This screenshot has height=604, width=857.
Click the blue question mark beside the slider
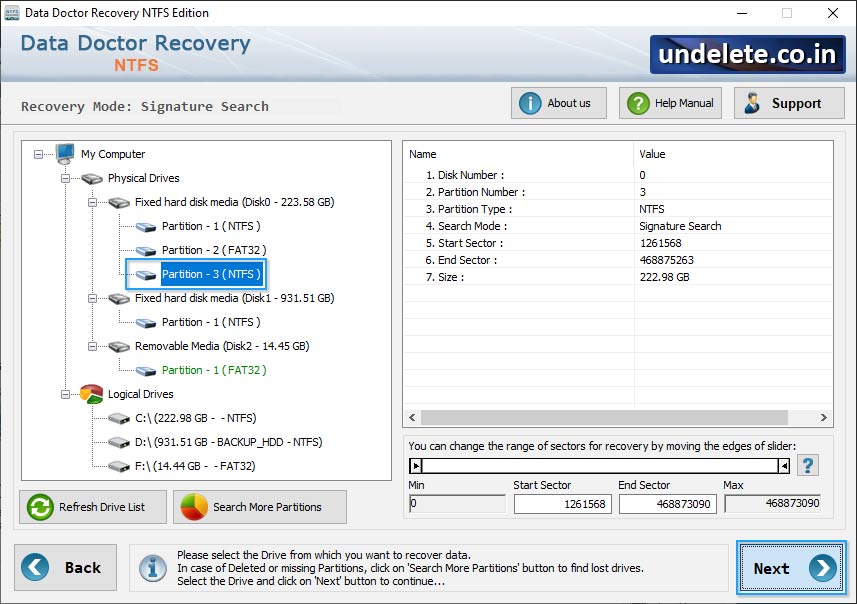808,465
